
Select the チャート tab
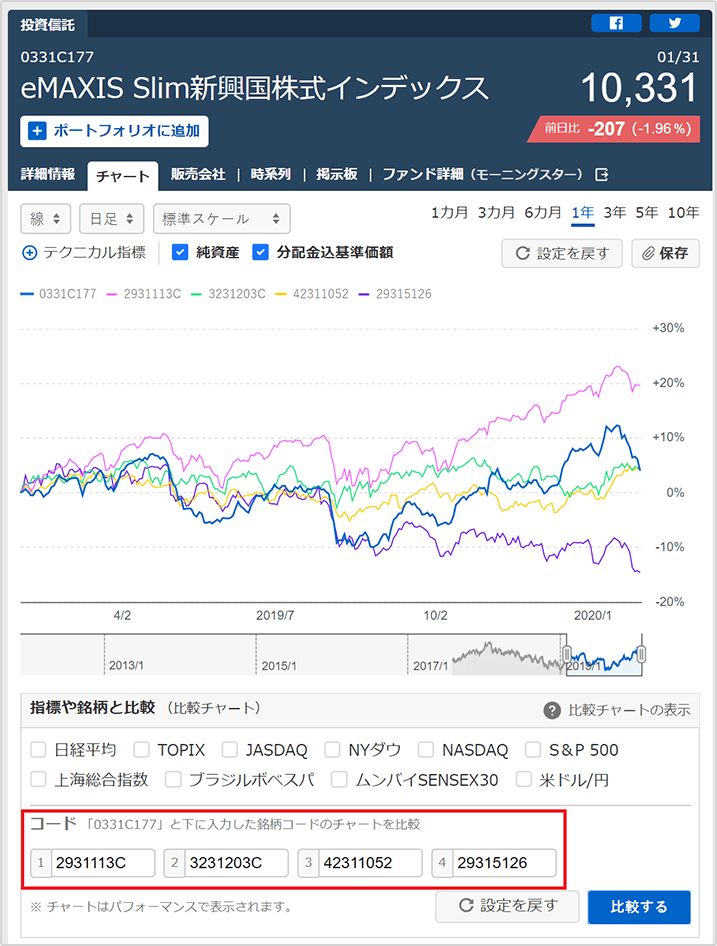(123, 176)
